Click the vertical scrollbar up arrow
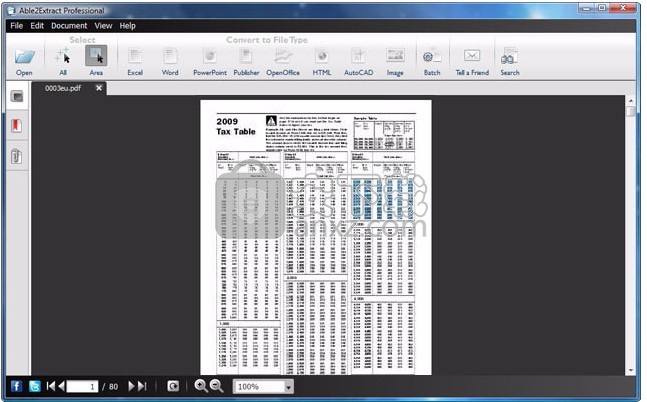647x402 pixels. click(630, 100)
